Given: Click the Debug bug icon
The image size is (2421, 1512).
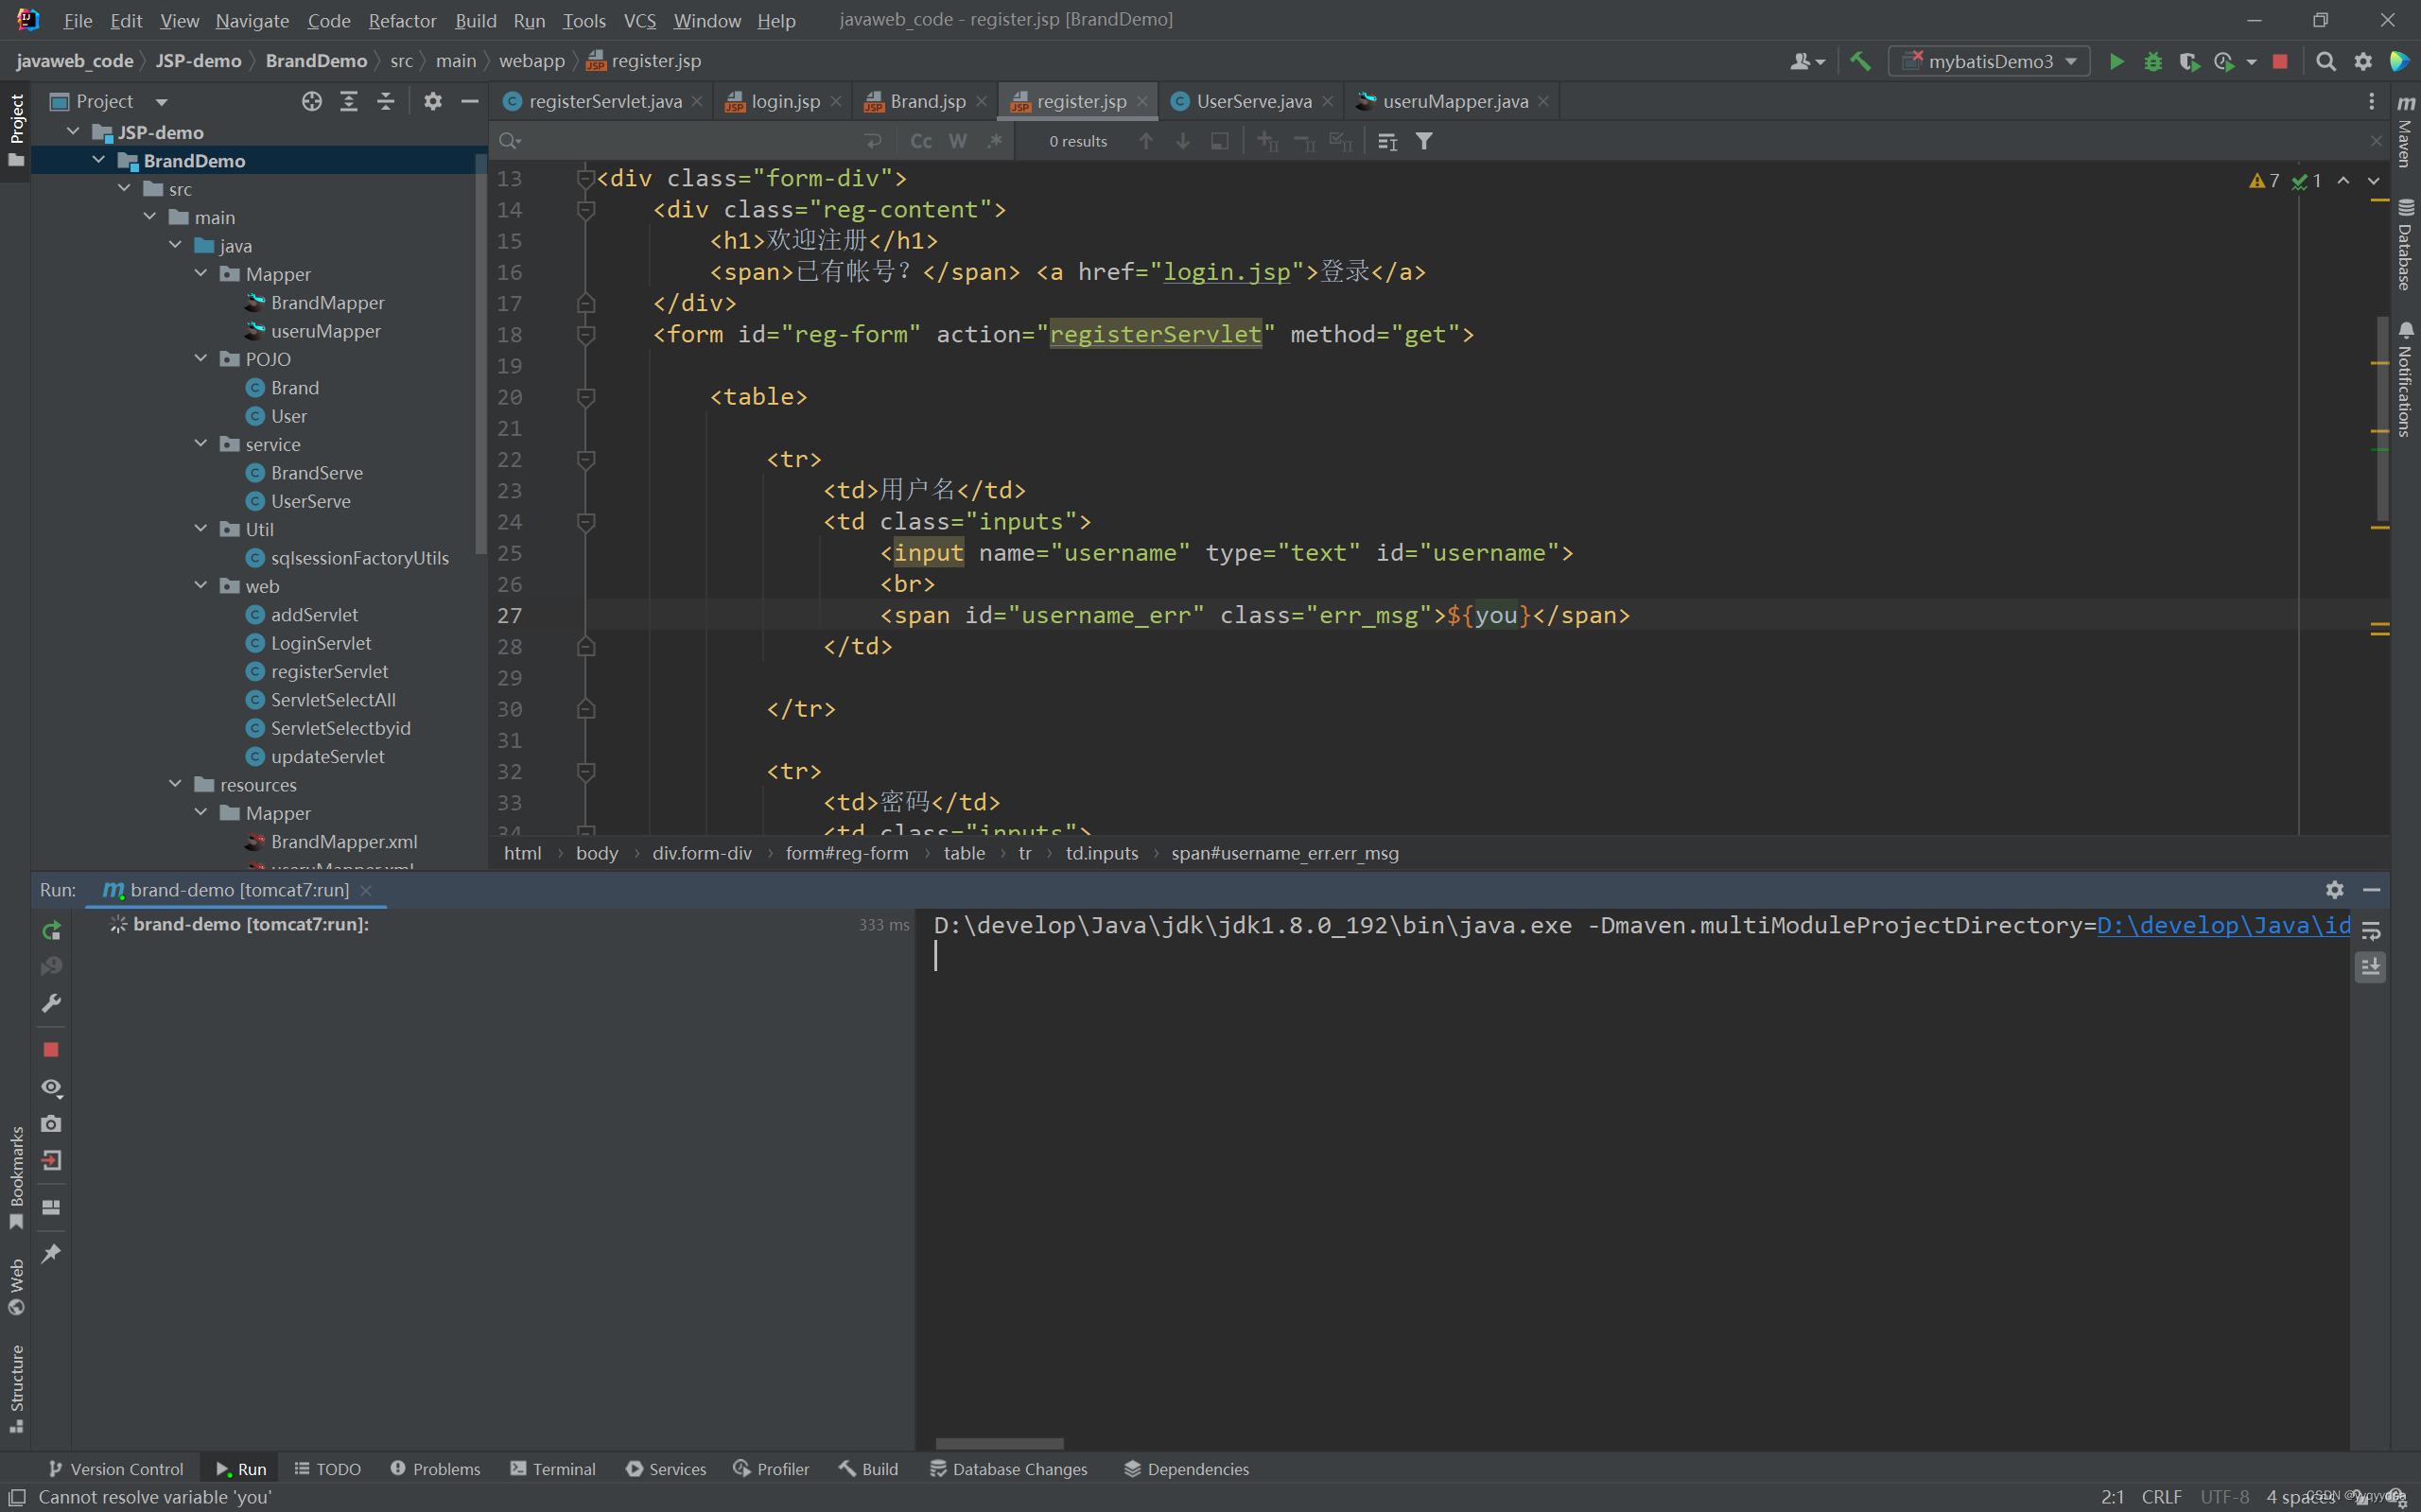Looking at the screenshot, I should pos(2153,62).
